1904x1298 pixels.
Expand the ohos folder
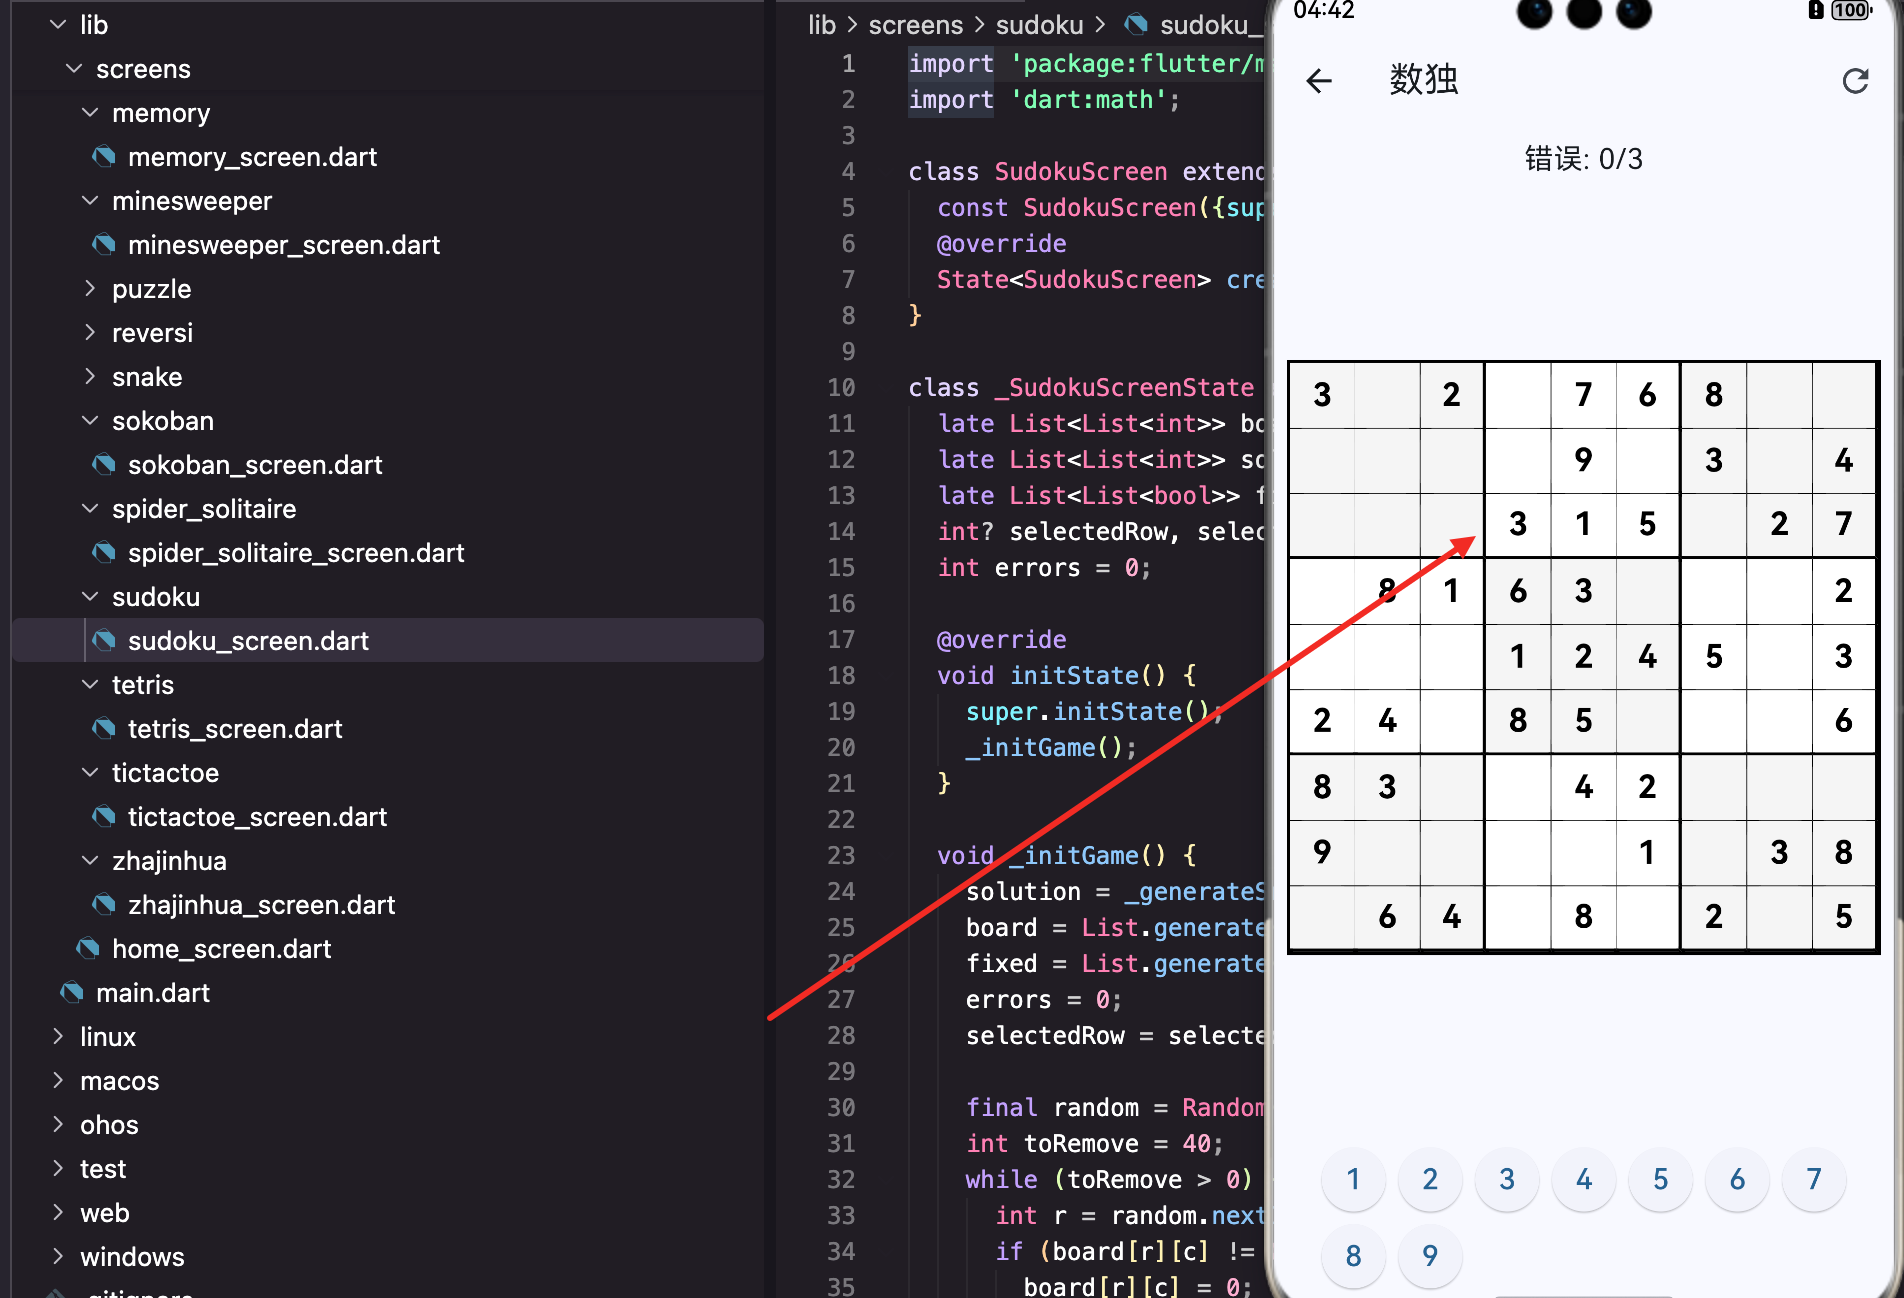(58, 1125)
